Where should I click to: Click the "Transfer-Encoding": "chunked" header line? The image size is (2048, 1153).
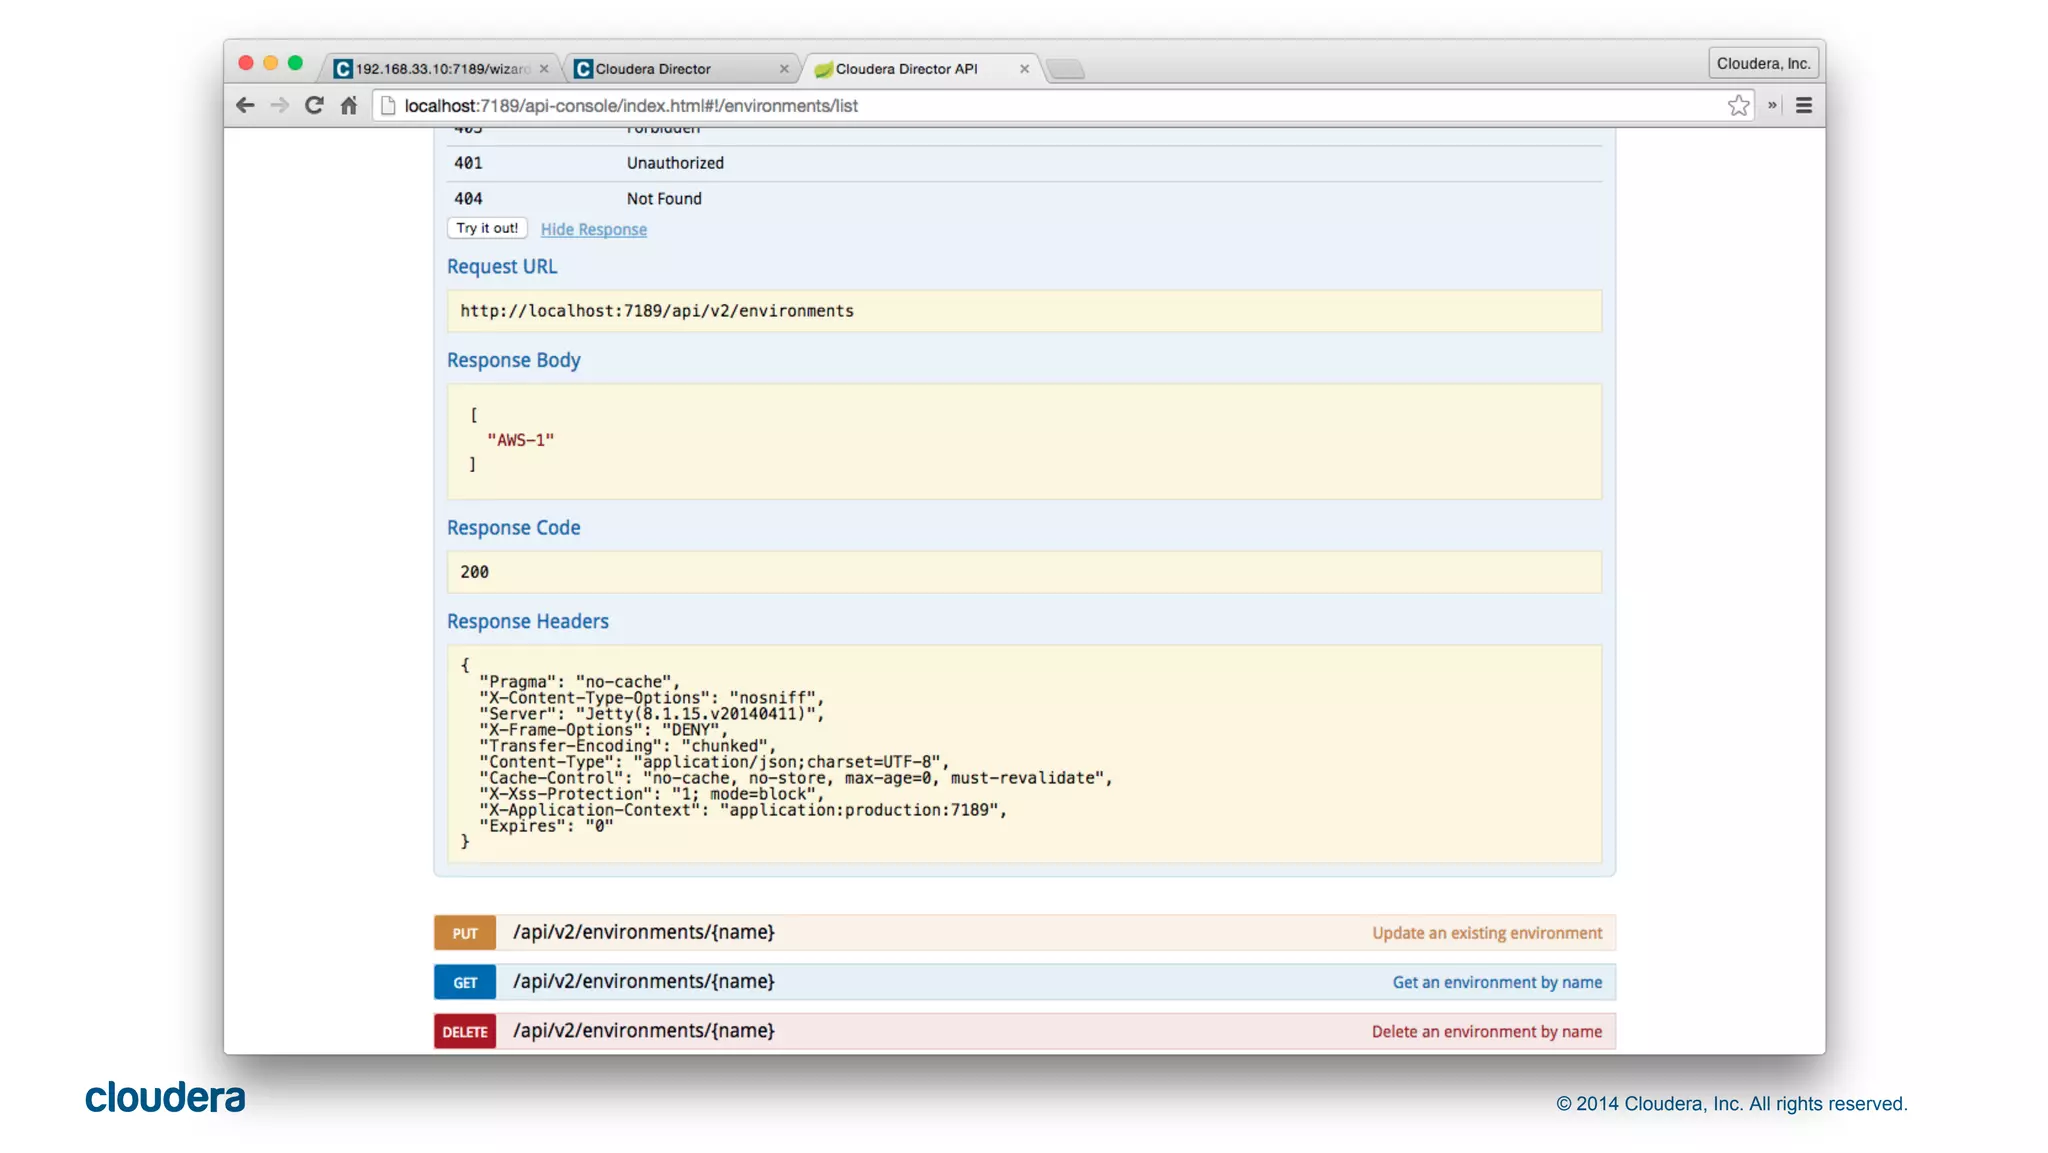coord(628,746)
